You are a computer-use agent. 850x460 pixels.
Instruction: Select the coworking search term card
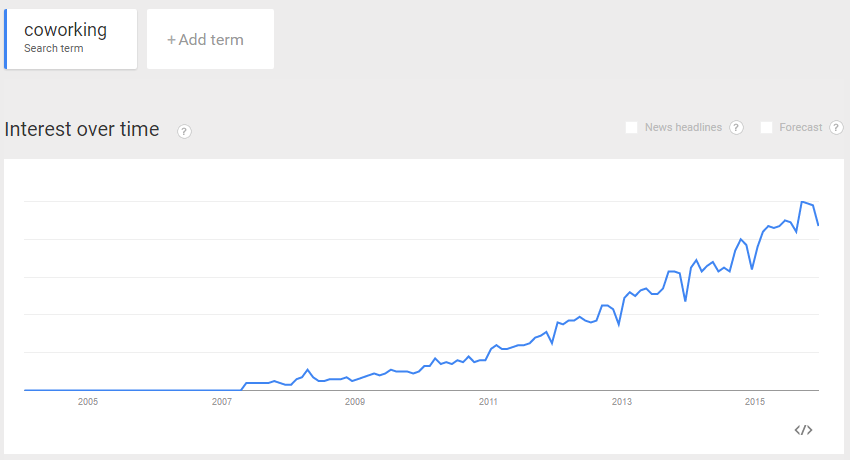tap(70, 39)
